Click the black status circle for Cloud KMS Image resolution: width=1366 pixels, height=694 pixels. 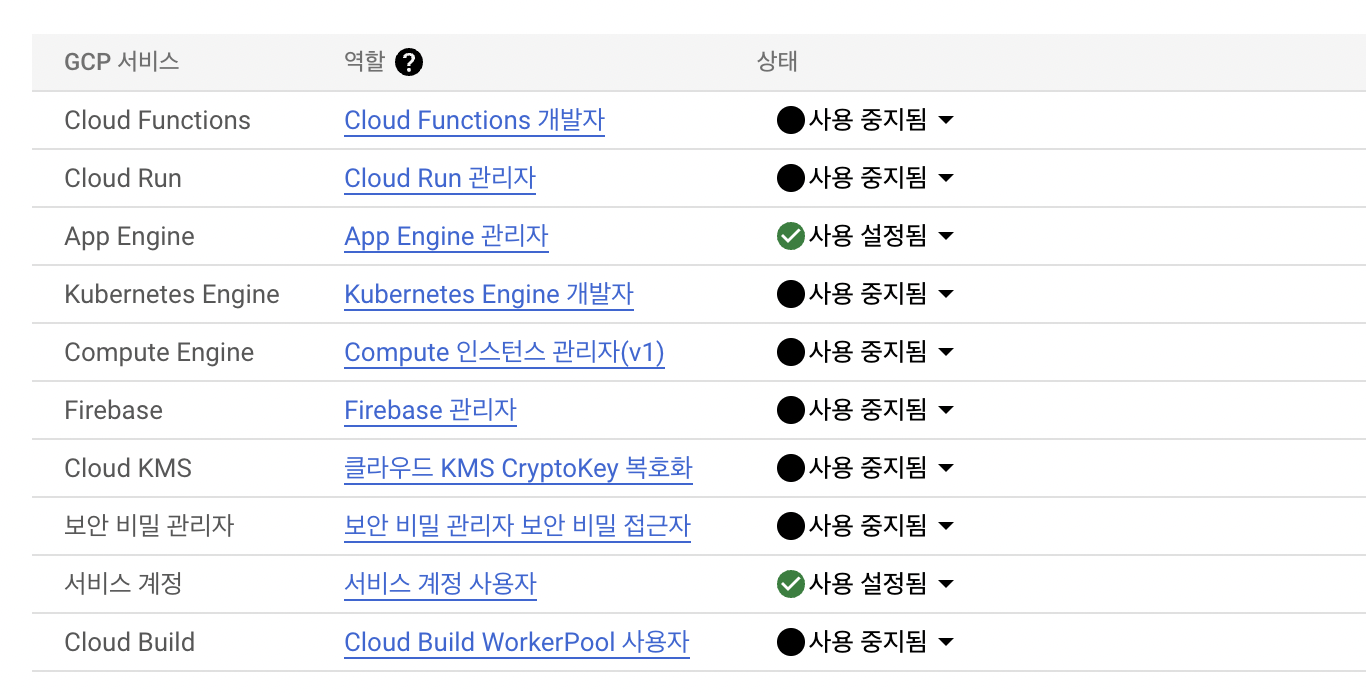click(x=790, y=469)
